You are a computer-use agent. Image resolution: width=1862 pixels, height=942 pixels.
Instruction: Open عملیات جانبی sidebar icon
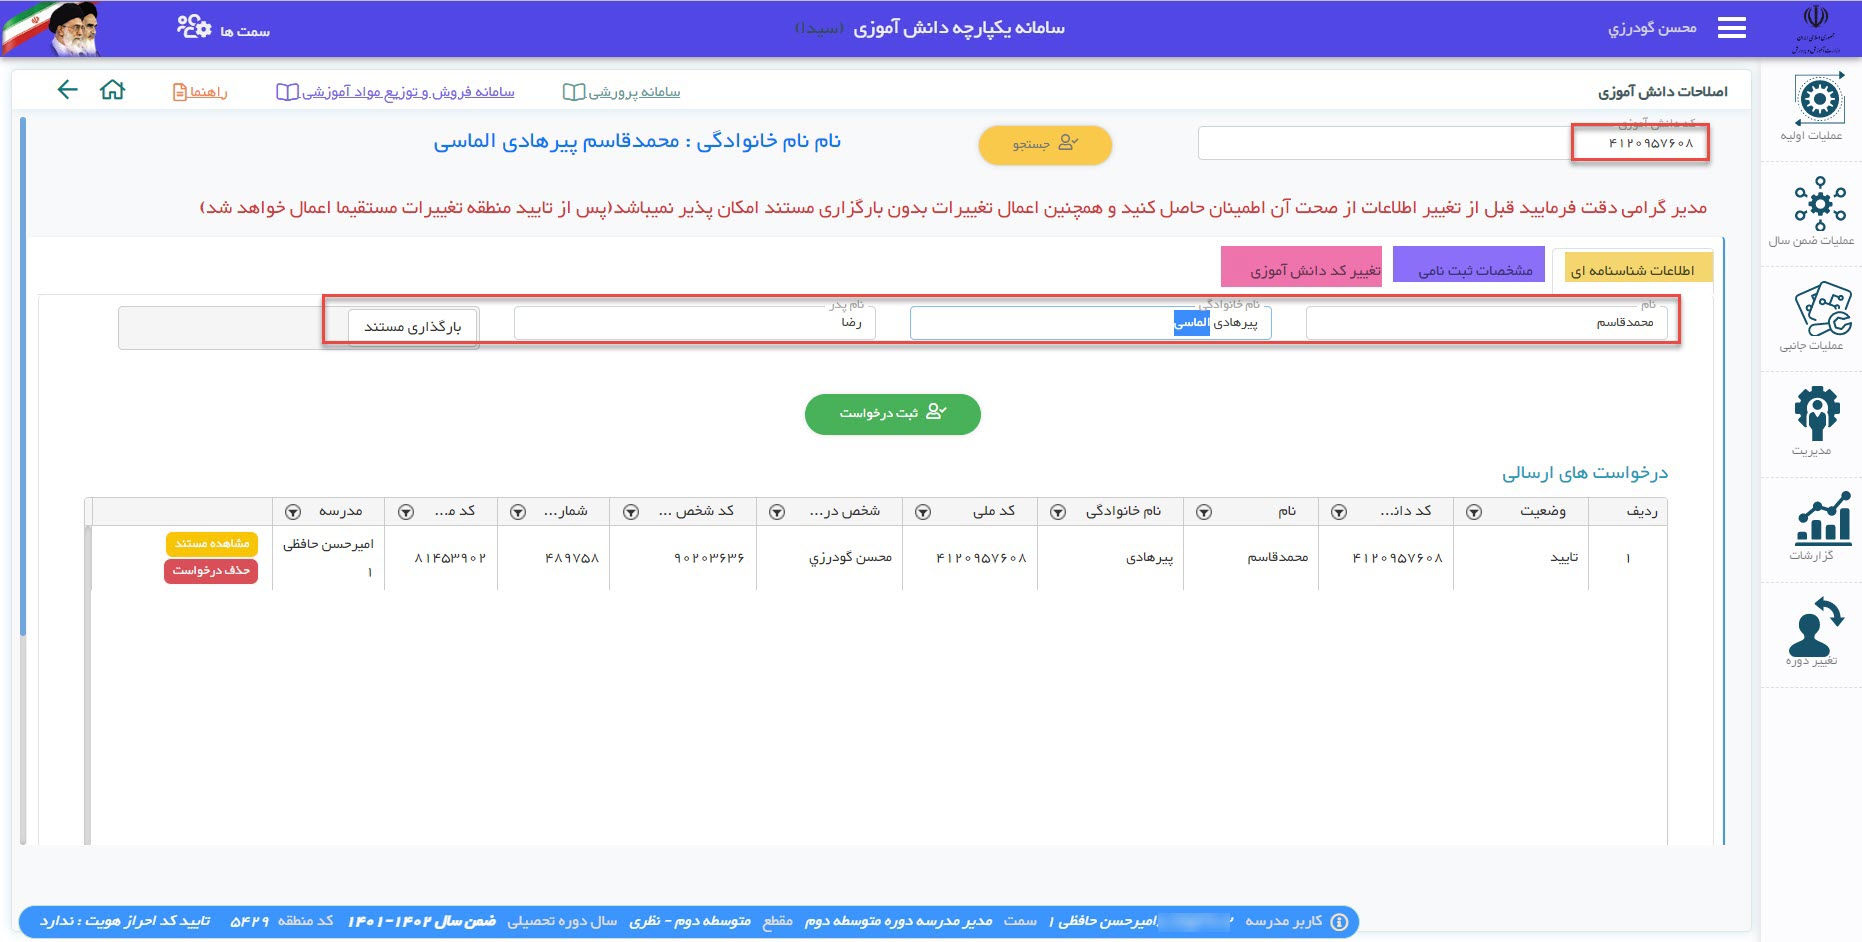pyautogui.click(x=1819, y=310)
